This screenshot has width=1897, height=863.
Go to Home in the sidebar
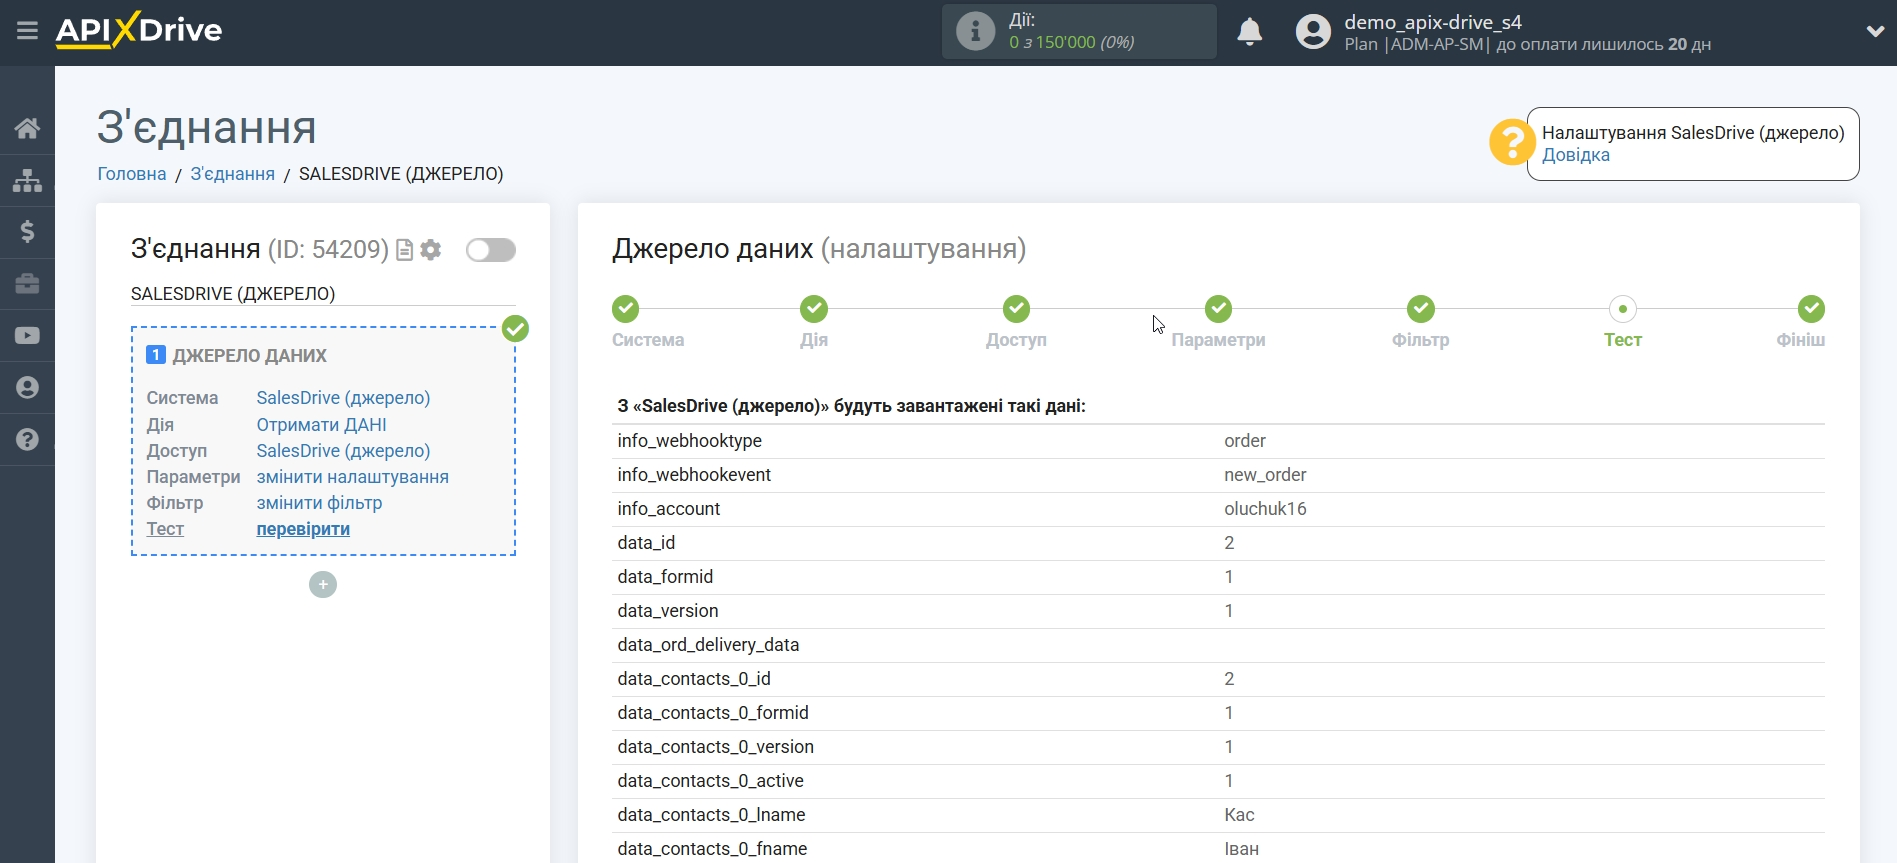(x=27, y=128)
